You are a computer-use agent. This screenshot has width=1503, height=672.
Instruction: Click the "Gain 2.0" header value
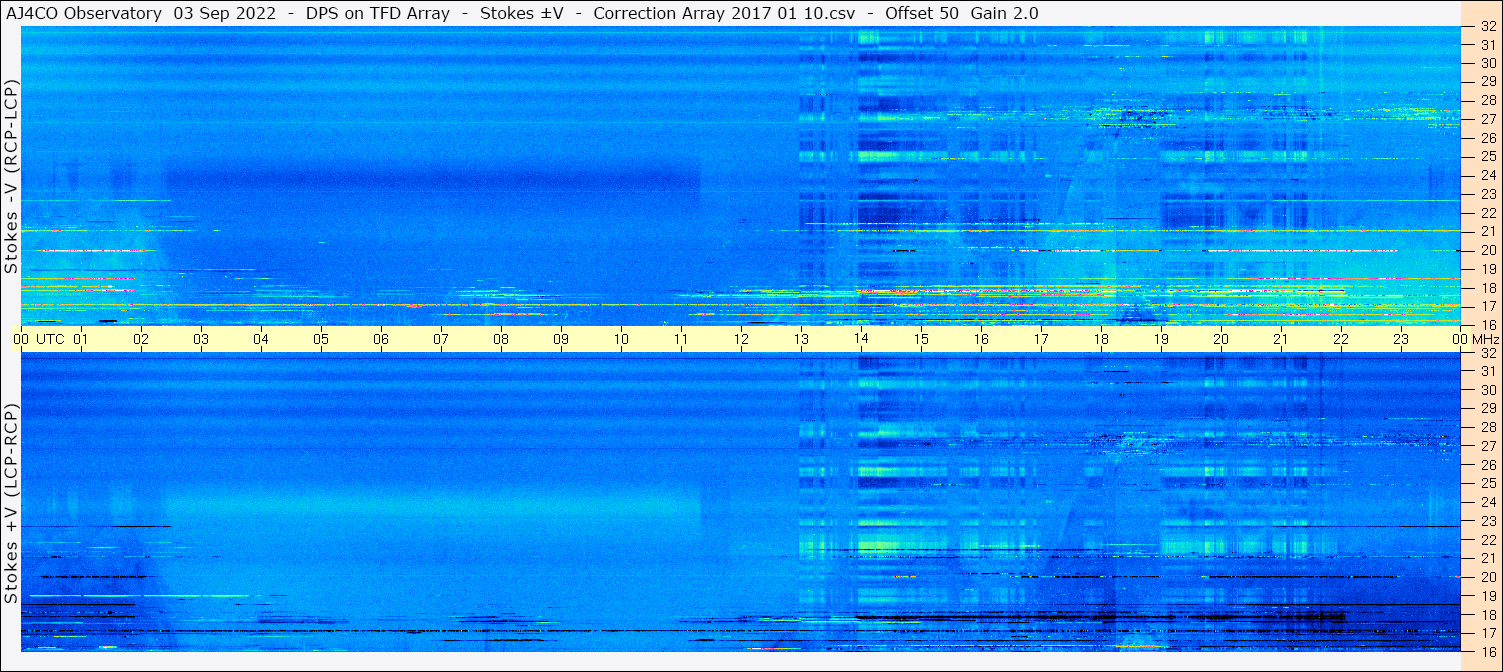point(1004,13)
